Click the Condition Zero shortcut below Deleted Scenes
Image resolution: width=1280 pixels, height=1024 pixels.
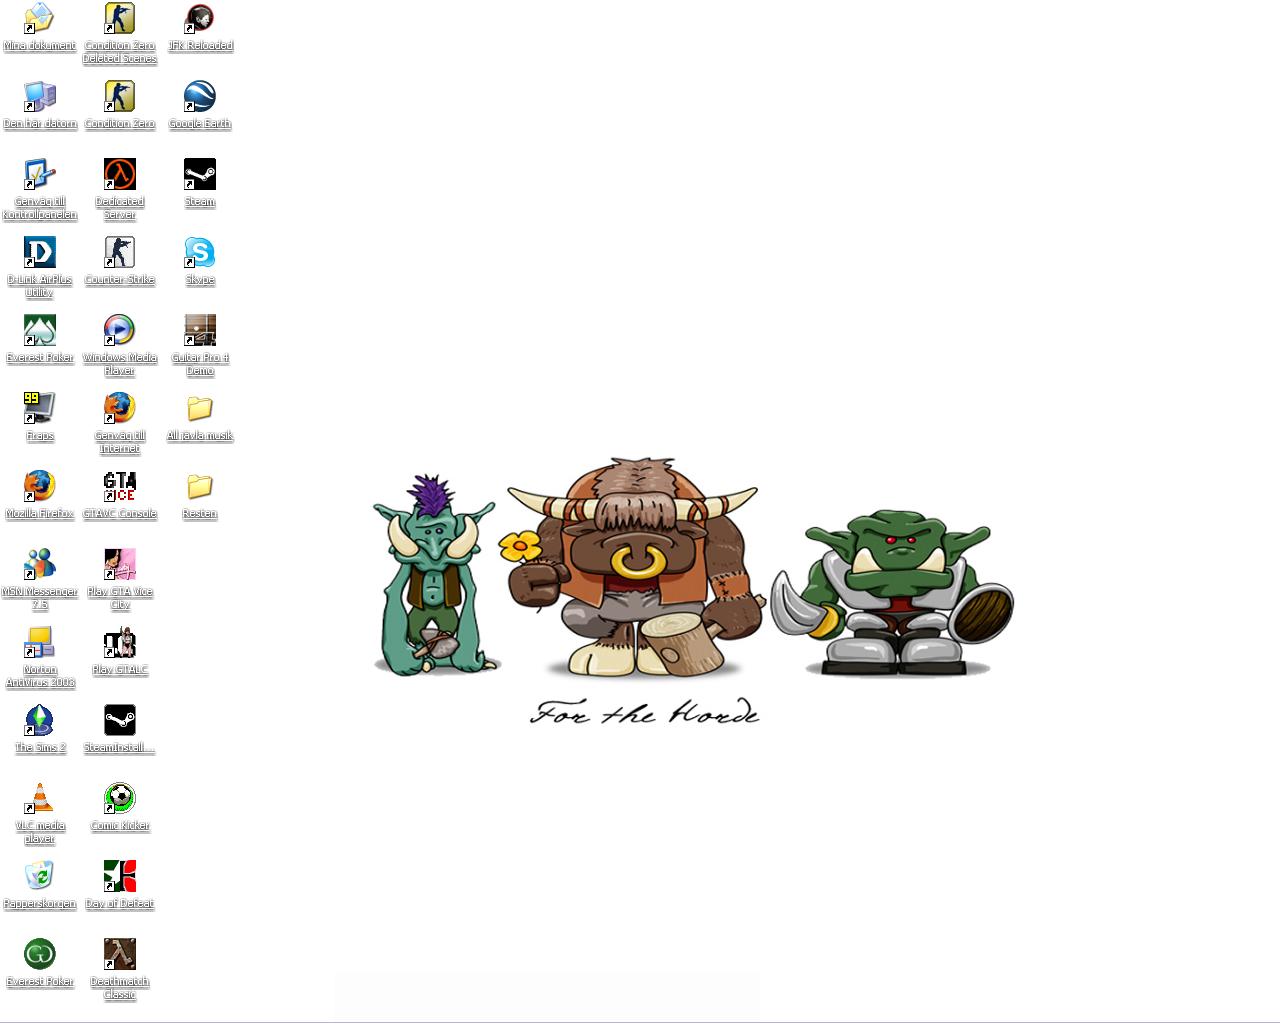click(x=120, y=96)
